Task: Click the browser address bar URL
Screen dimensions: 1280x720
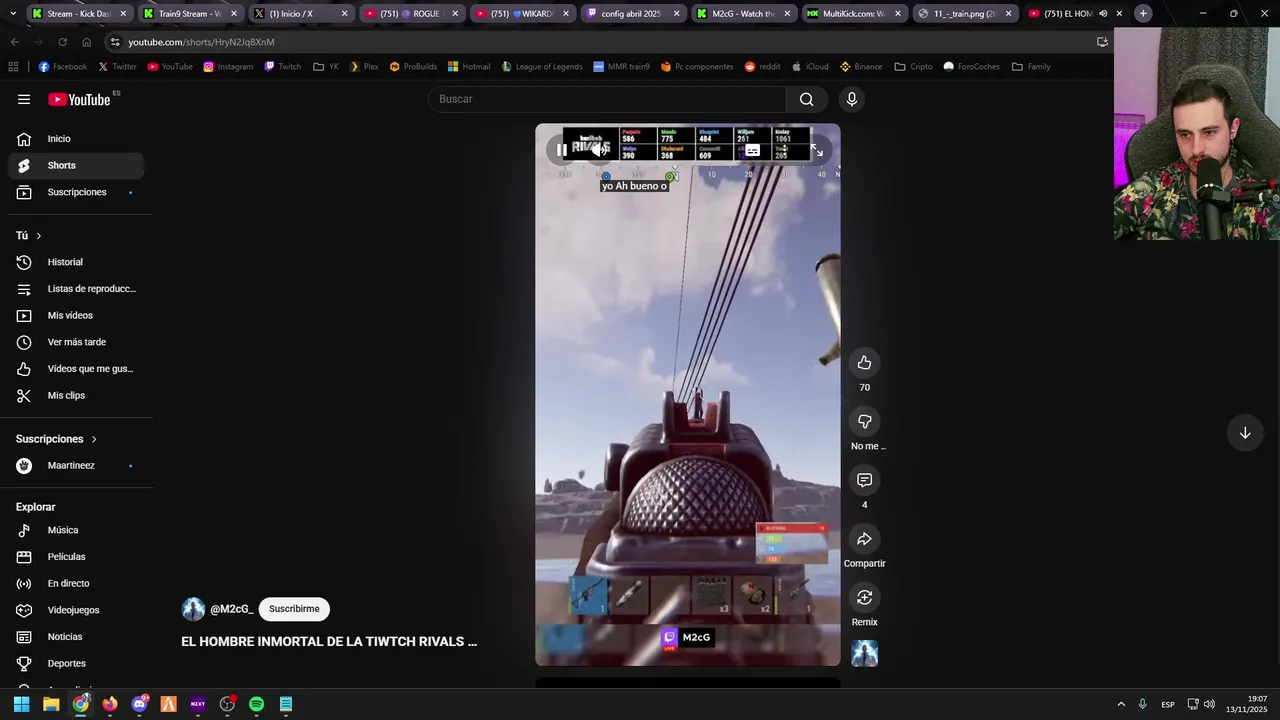Action: [201, 42]
